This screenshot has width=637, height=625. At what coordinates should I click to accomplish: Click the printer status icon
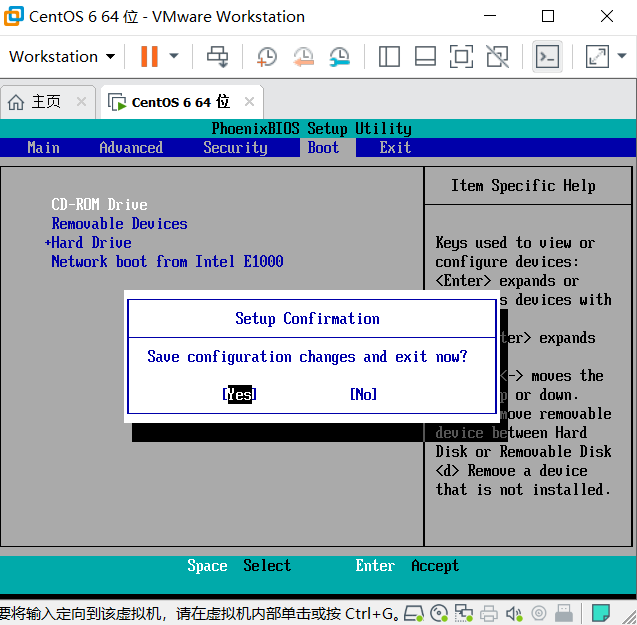pyautogui.click(x=489, y=613)
